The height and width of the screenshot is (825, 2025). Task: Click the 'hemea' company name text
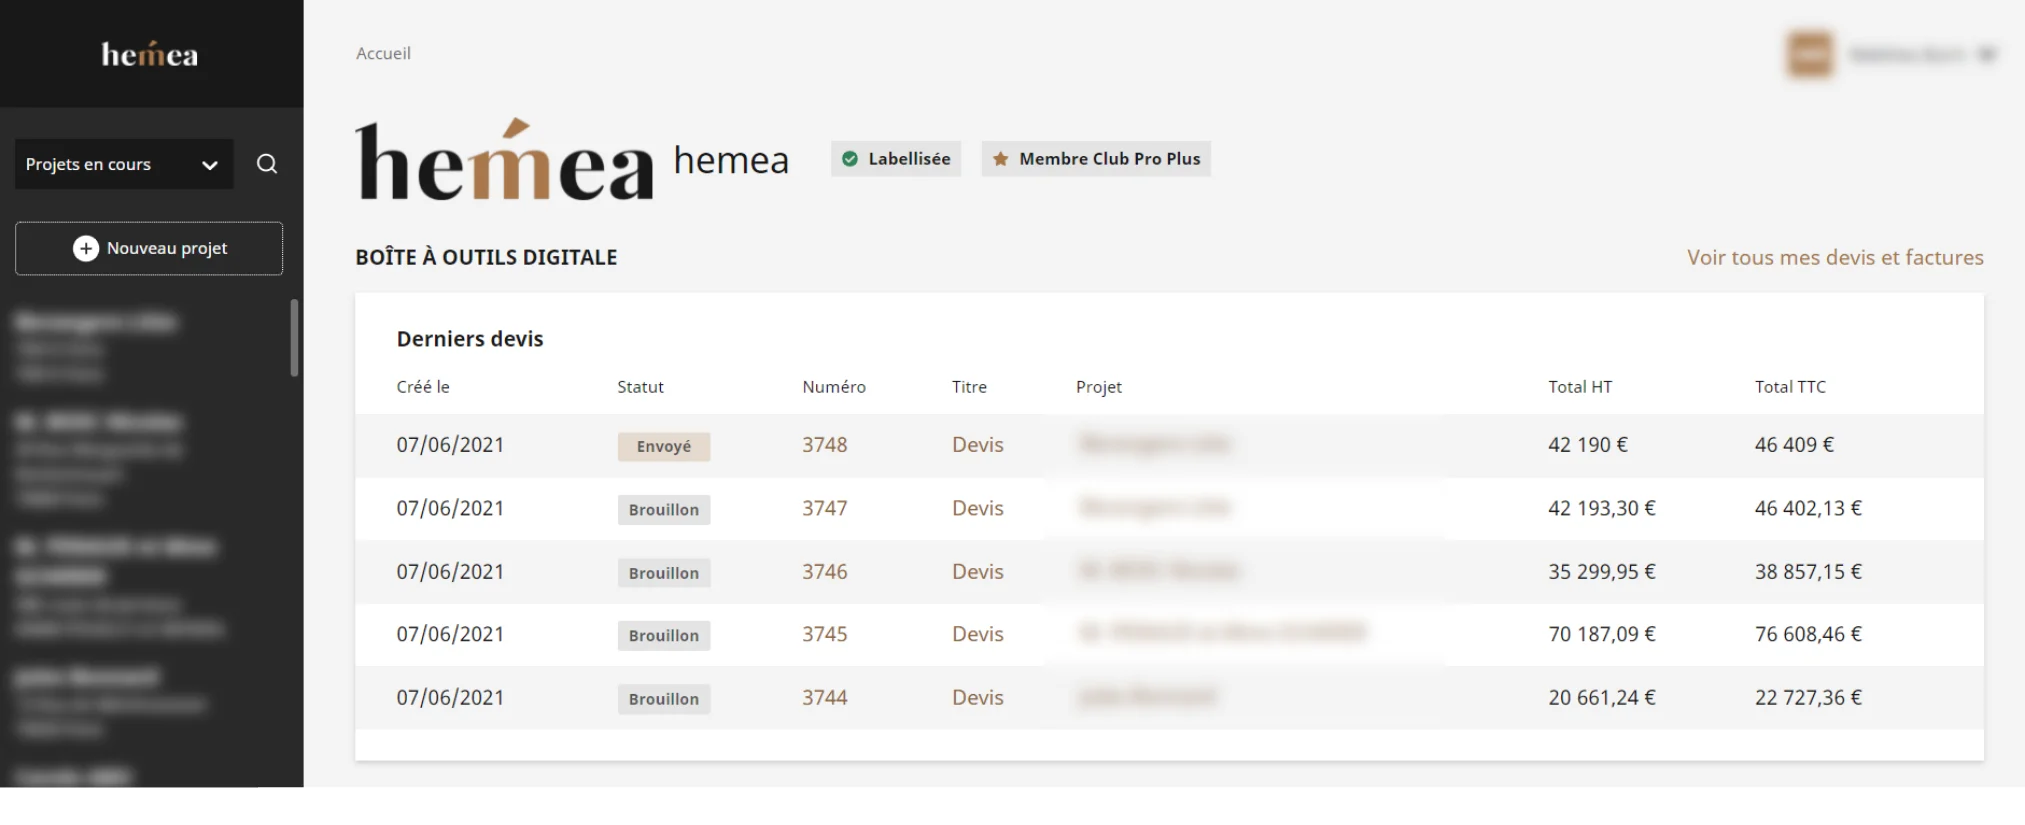pyautogui.click(x=731, y=160)
